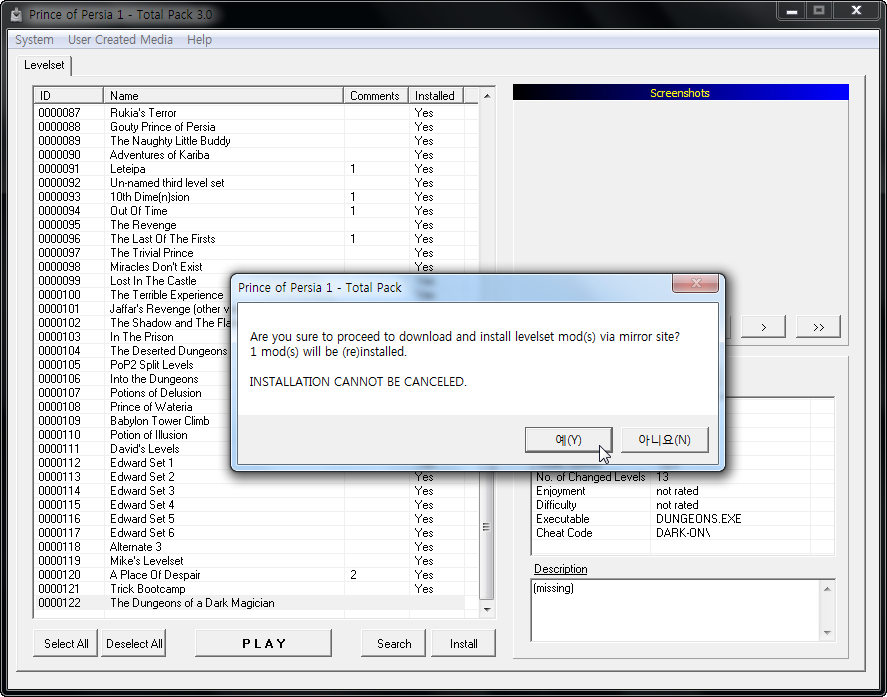Show next screenshot with the > button
887x697 pixels.
764,327
